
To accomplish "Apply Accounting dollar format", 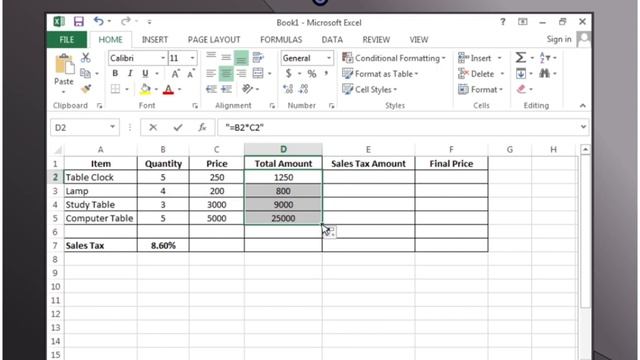I will [x=289, y=73].
